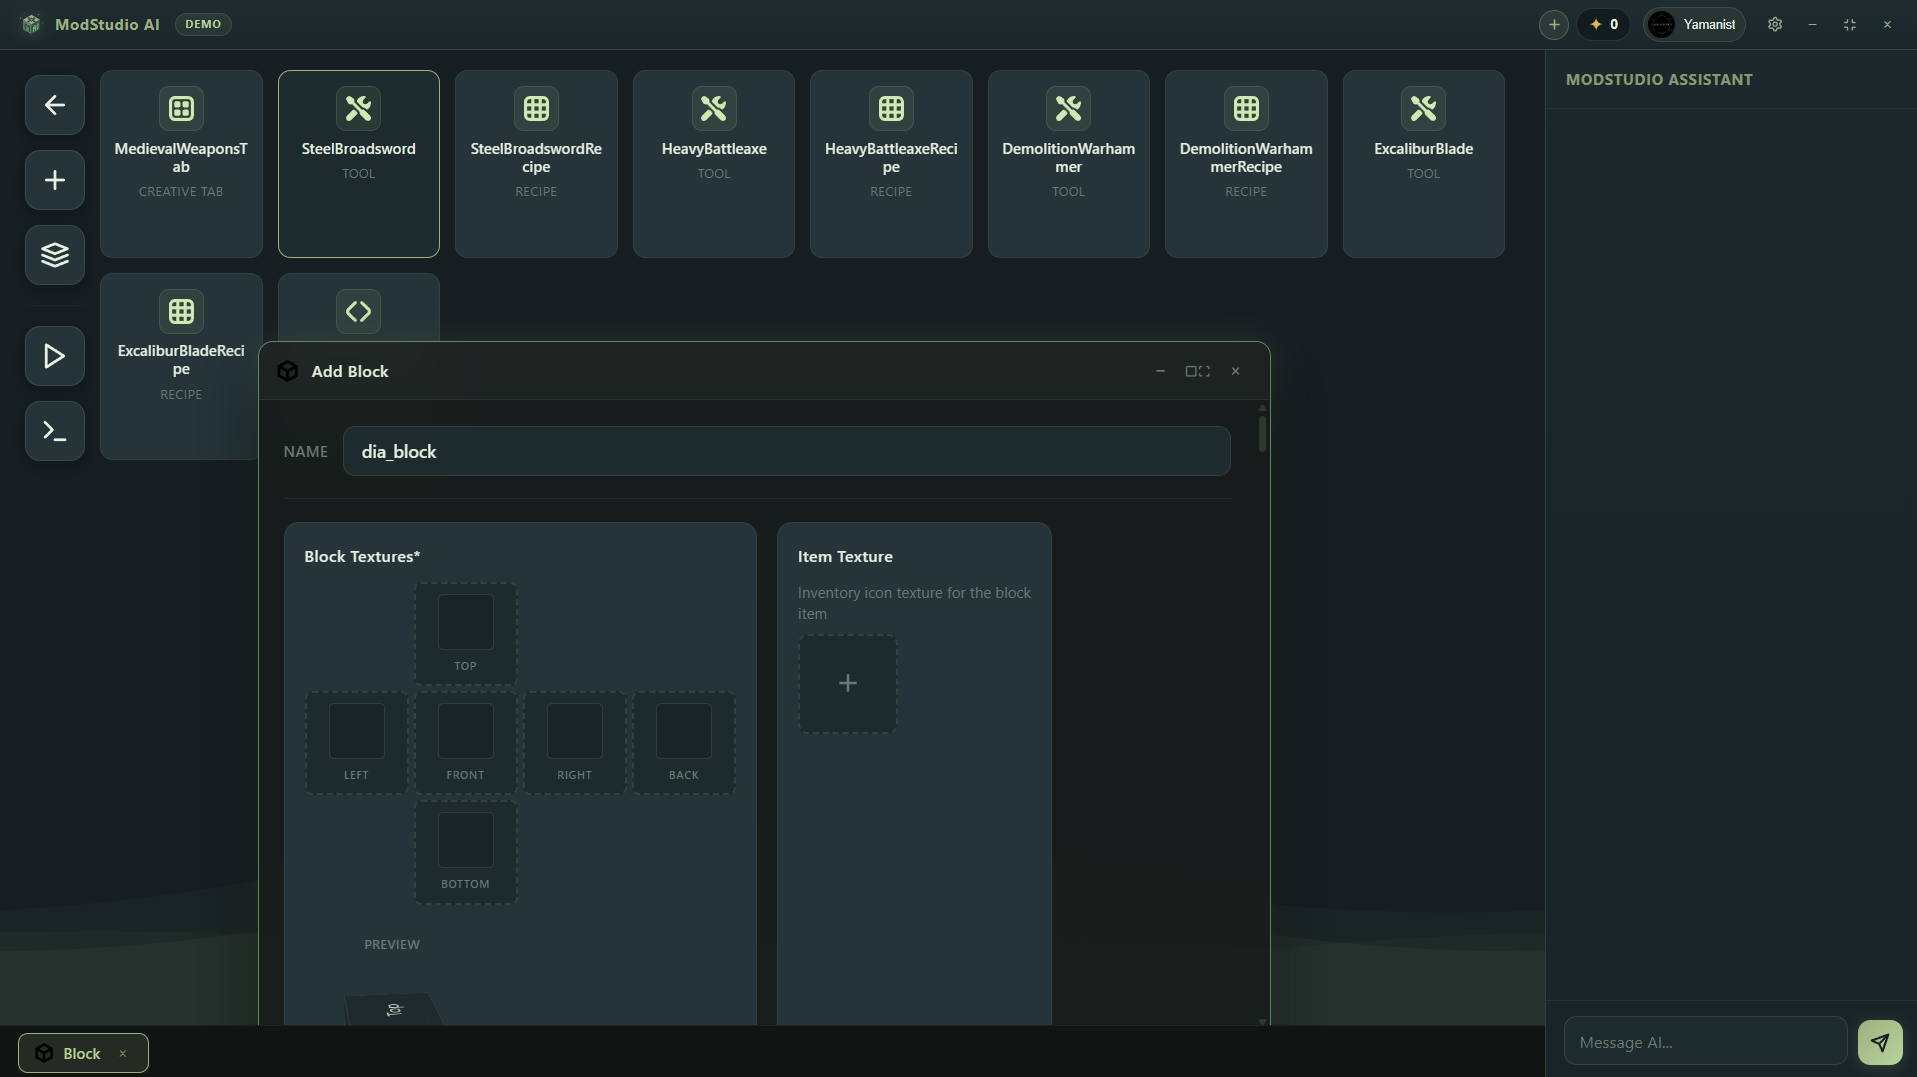This screenshot has height=1077, width=1917.
Task: Select the SteelBroadsword tool card
Action: click(359, 164)
